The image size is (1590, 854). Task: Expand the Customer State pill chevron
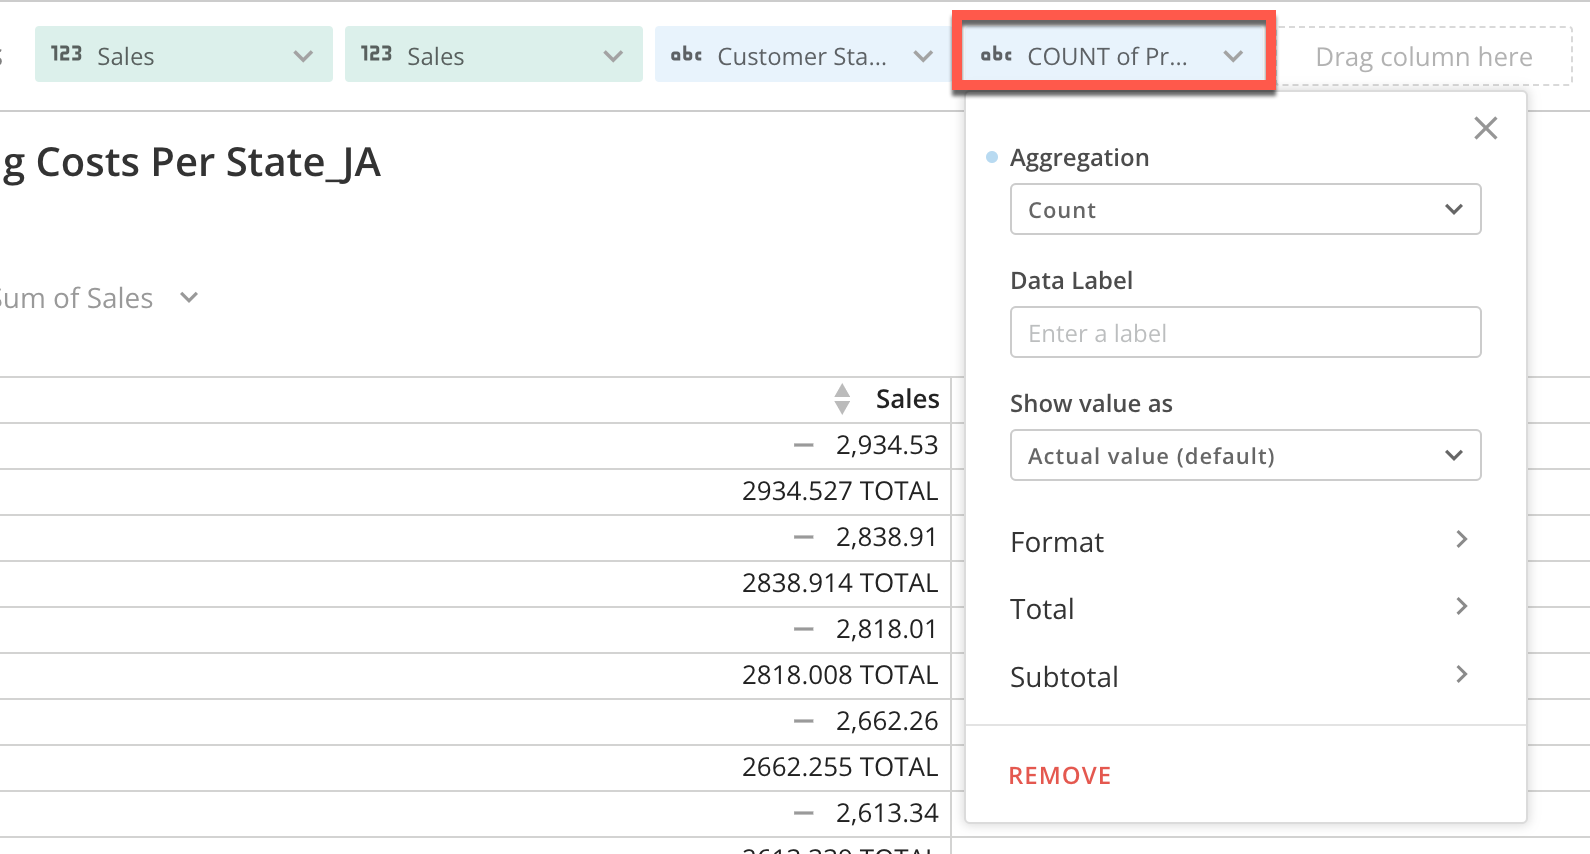923,56
